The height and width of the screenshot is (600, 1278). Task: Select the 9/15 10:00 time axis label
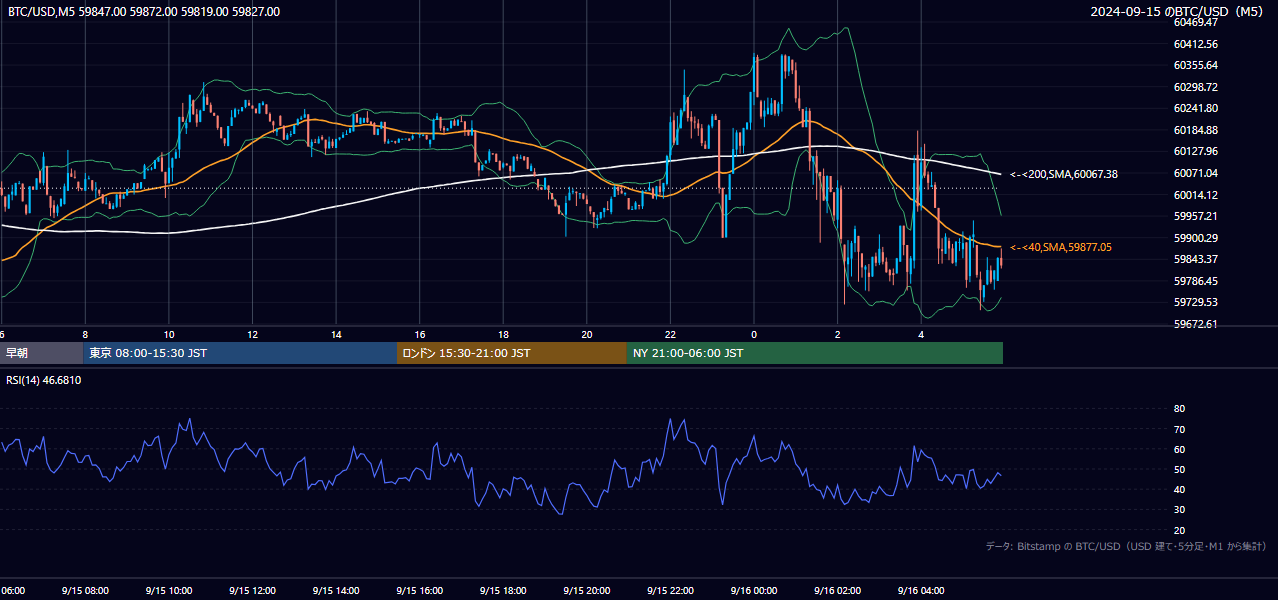click(168, 591)
